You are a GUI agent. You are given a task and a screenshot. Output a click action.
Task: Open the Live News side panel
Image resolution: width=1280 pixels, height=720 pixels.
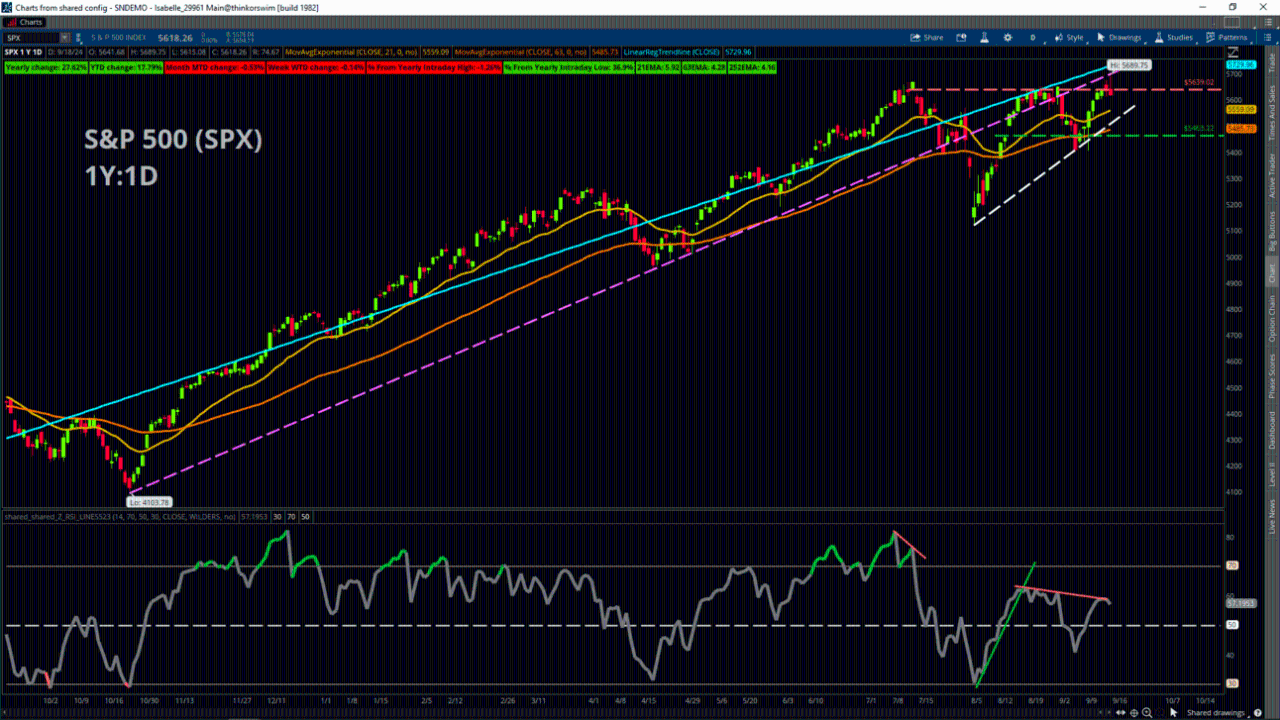(x=1272, y=513)
